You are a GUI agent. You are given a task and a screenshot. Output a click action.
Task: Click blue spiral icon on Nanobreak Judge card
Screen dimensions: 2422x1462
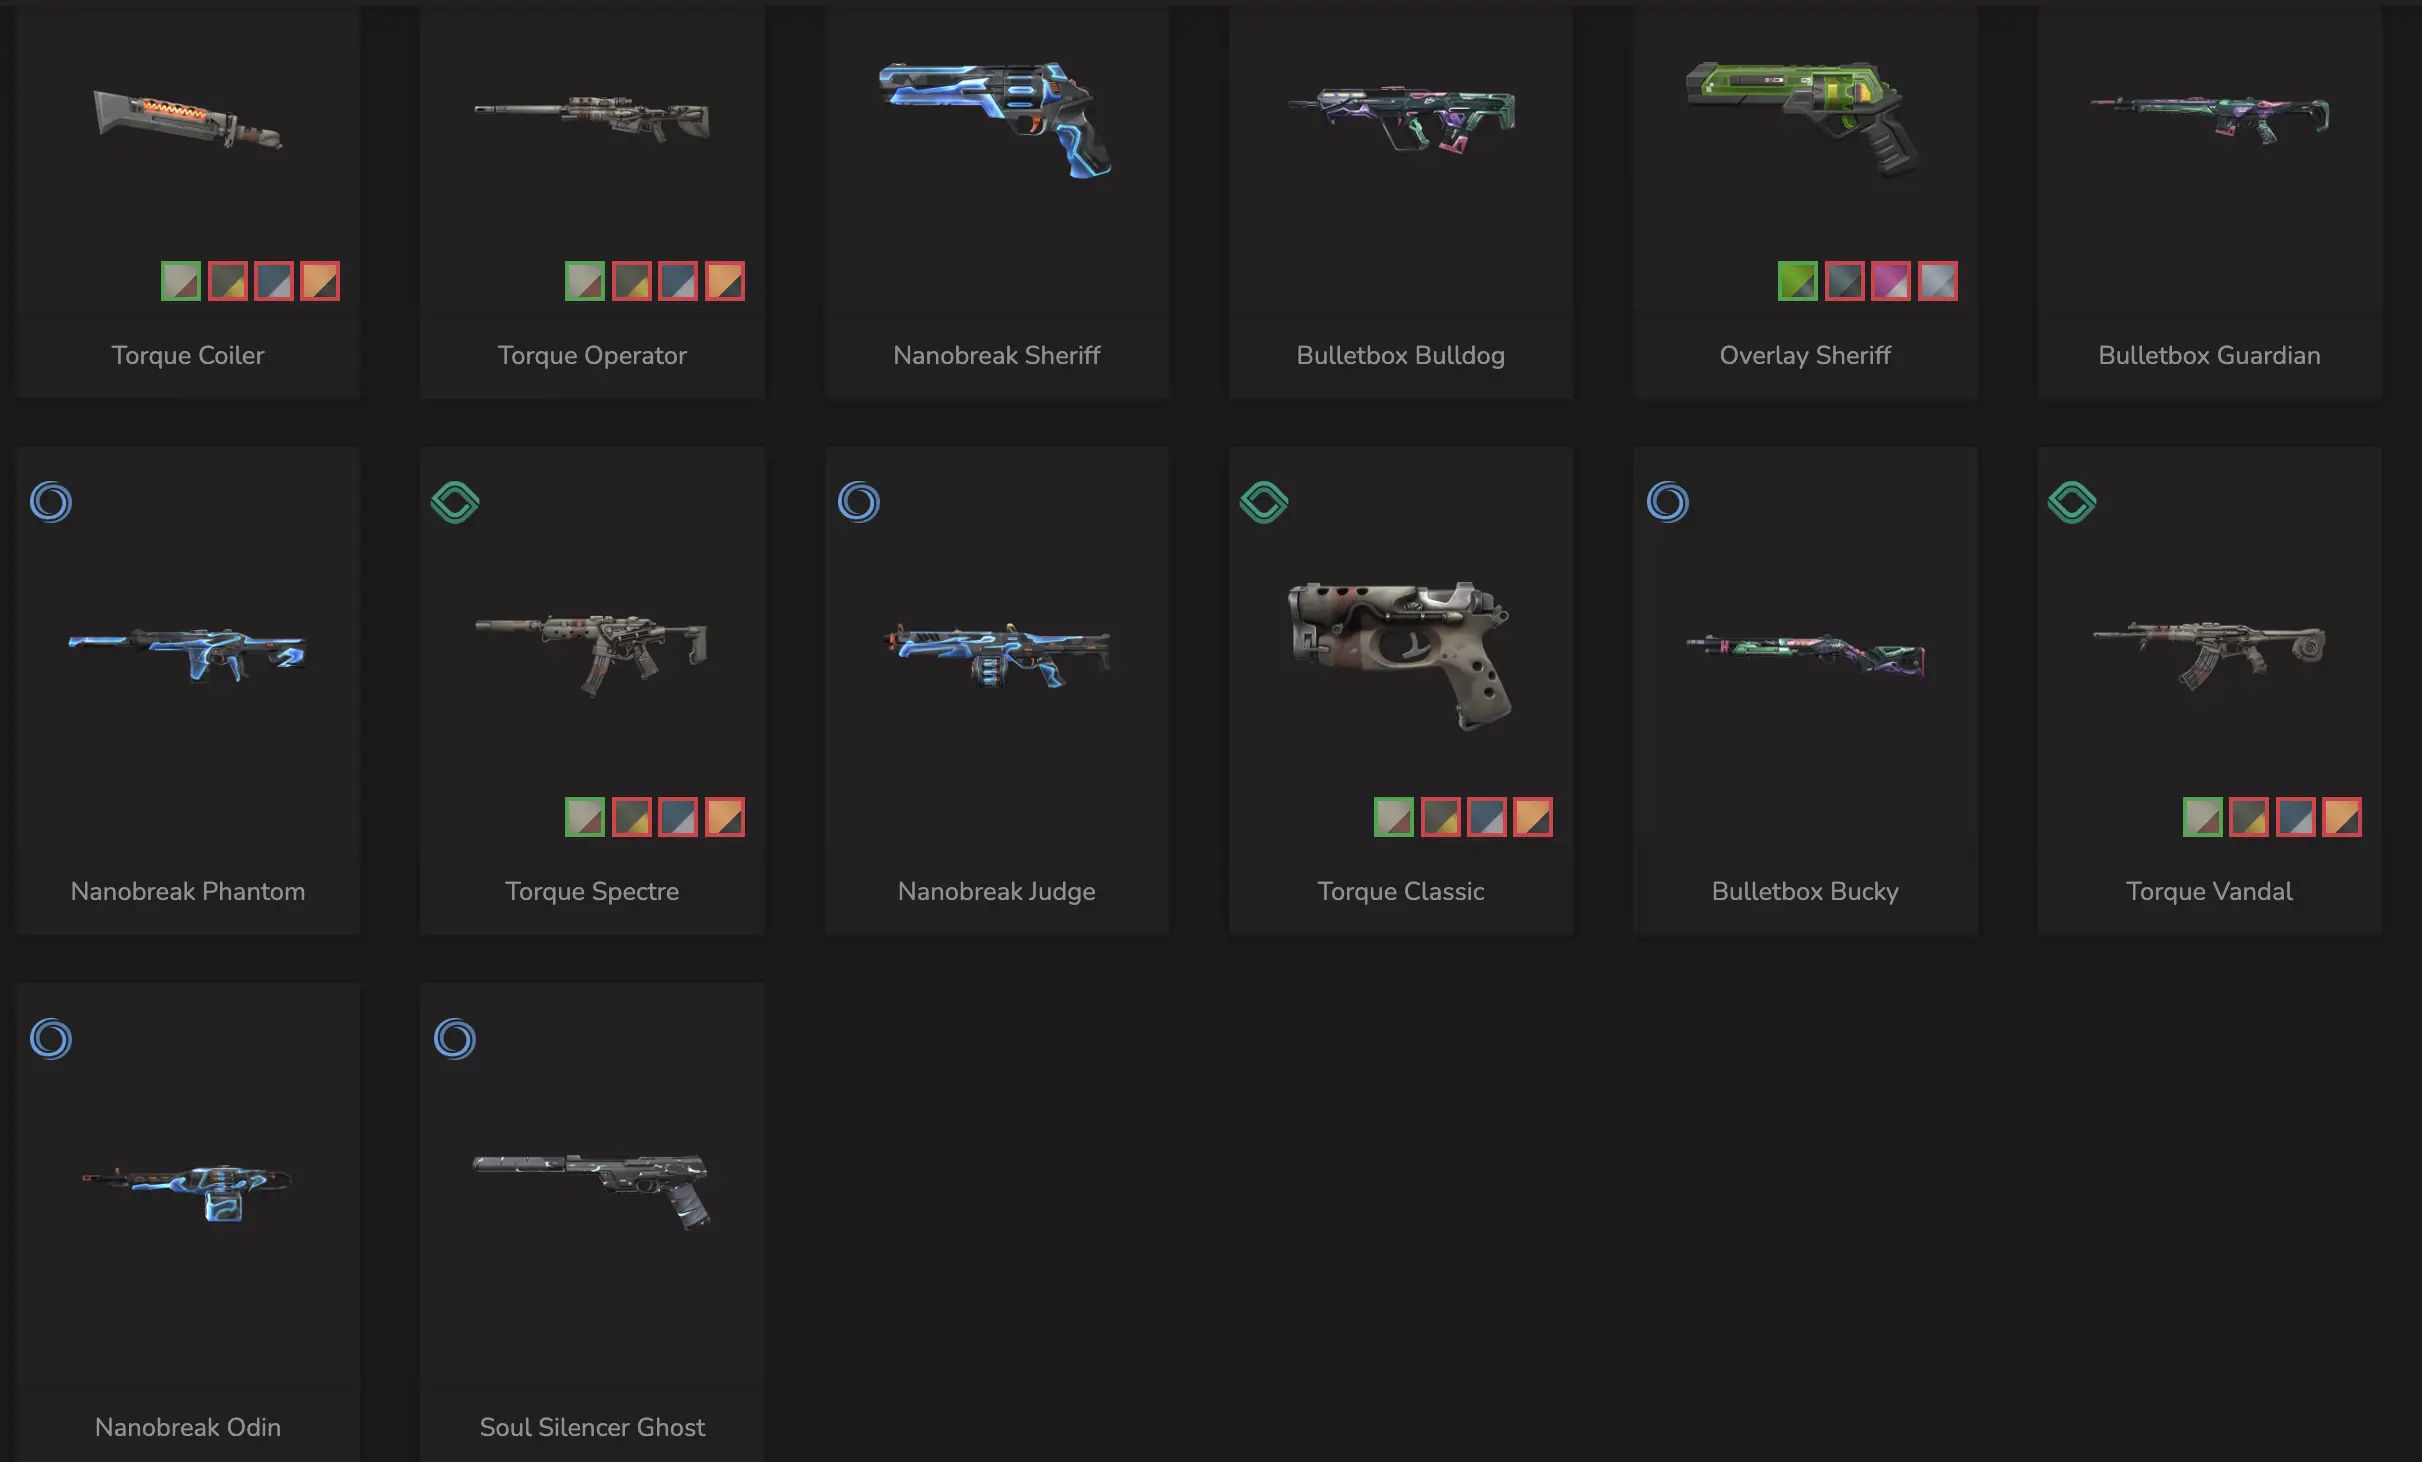coord(859,502)
